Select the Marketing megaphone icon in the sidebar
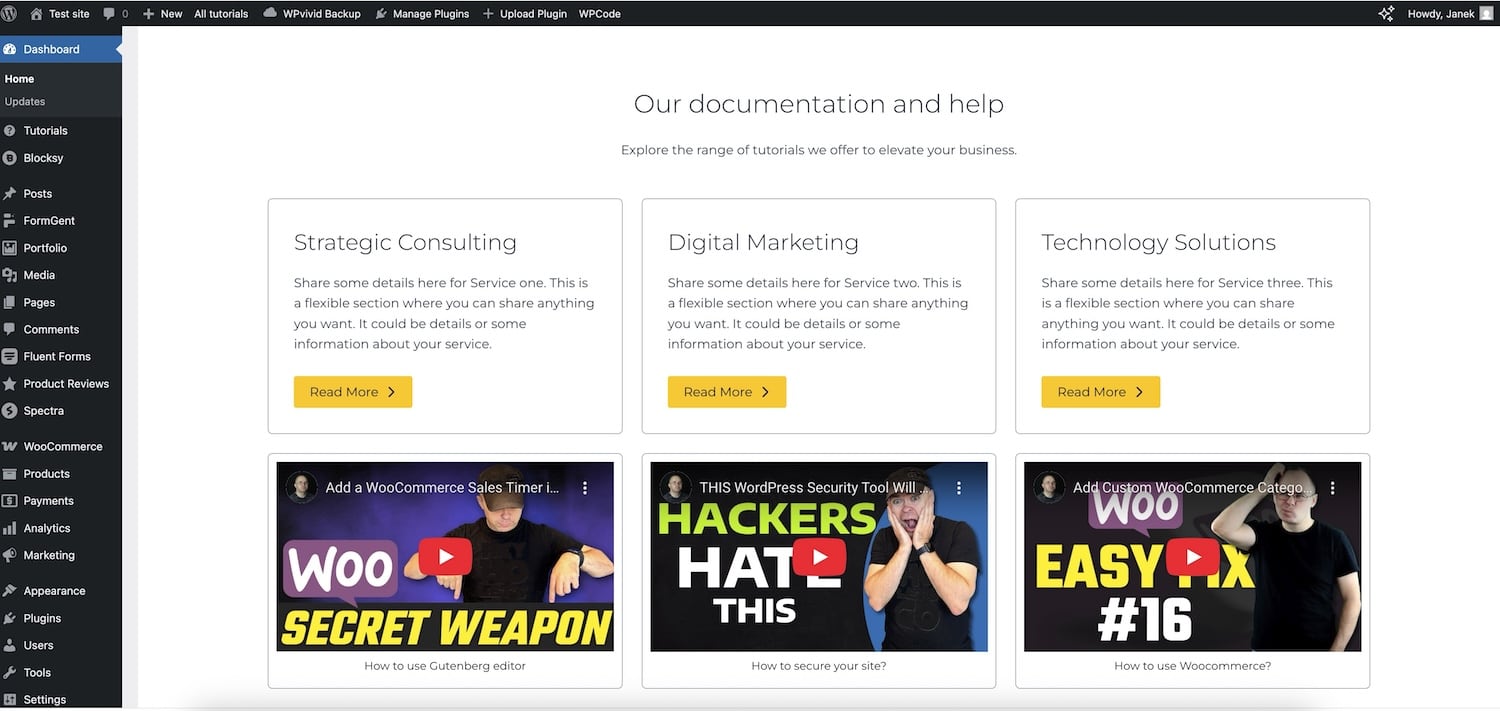The image size is (1500, 711). point(11,555)
